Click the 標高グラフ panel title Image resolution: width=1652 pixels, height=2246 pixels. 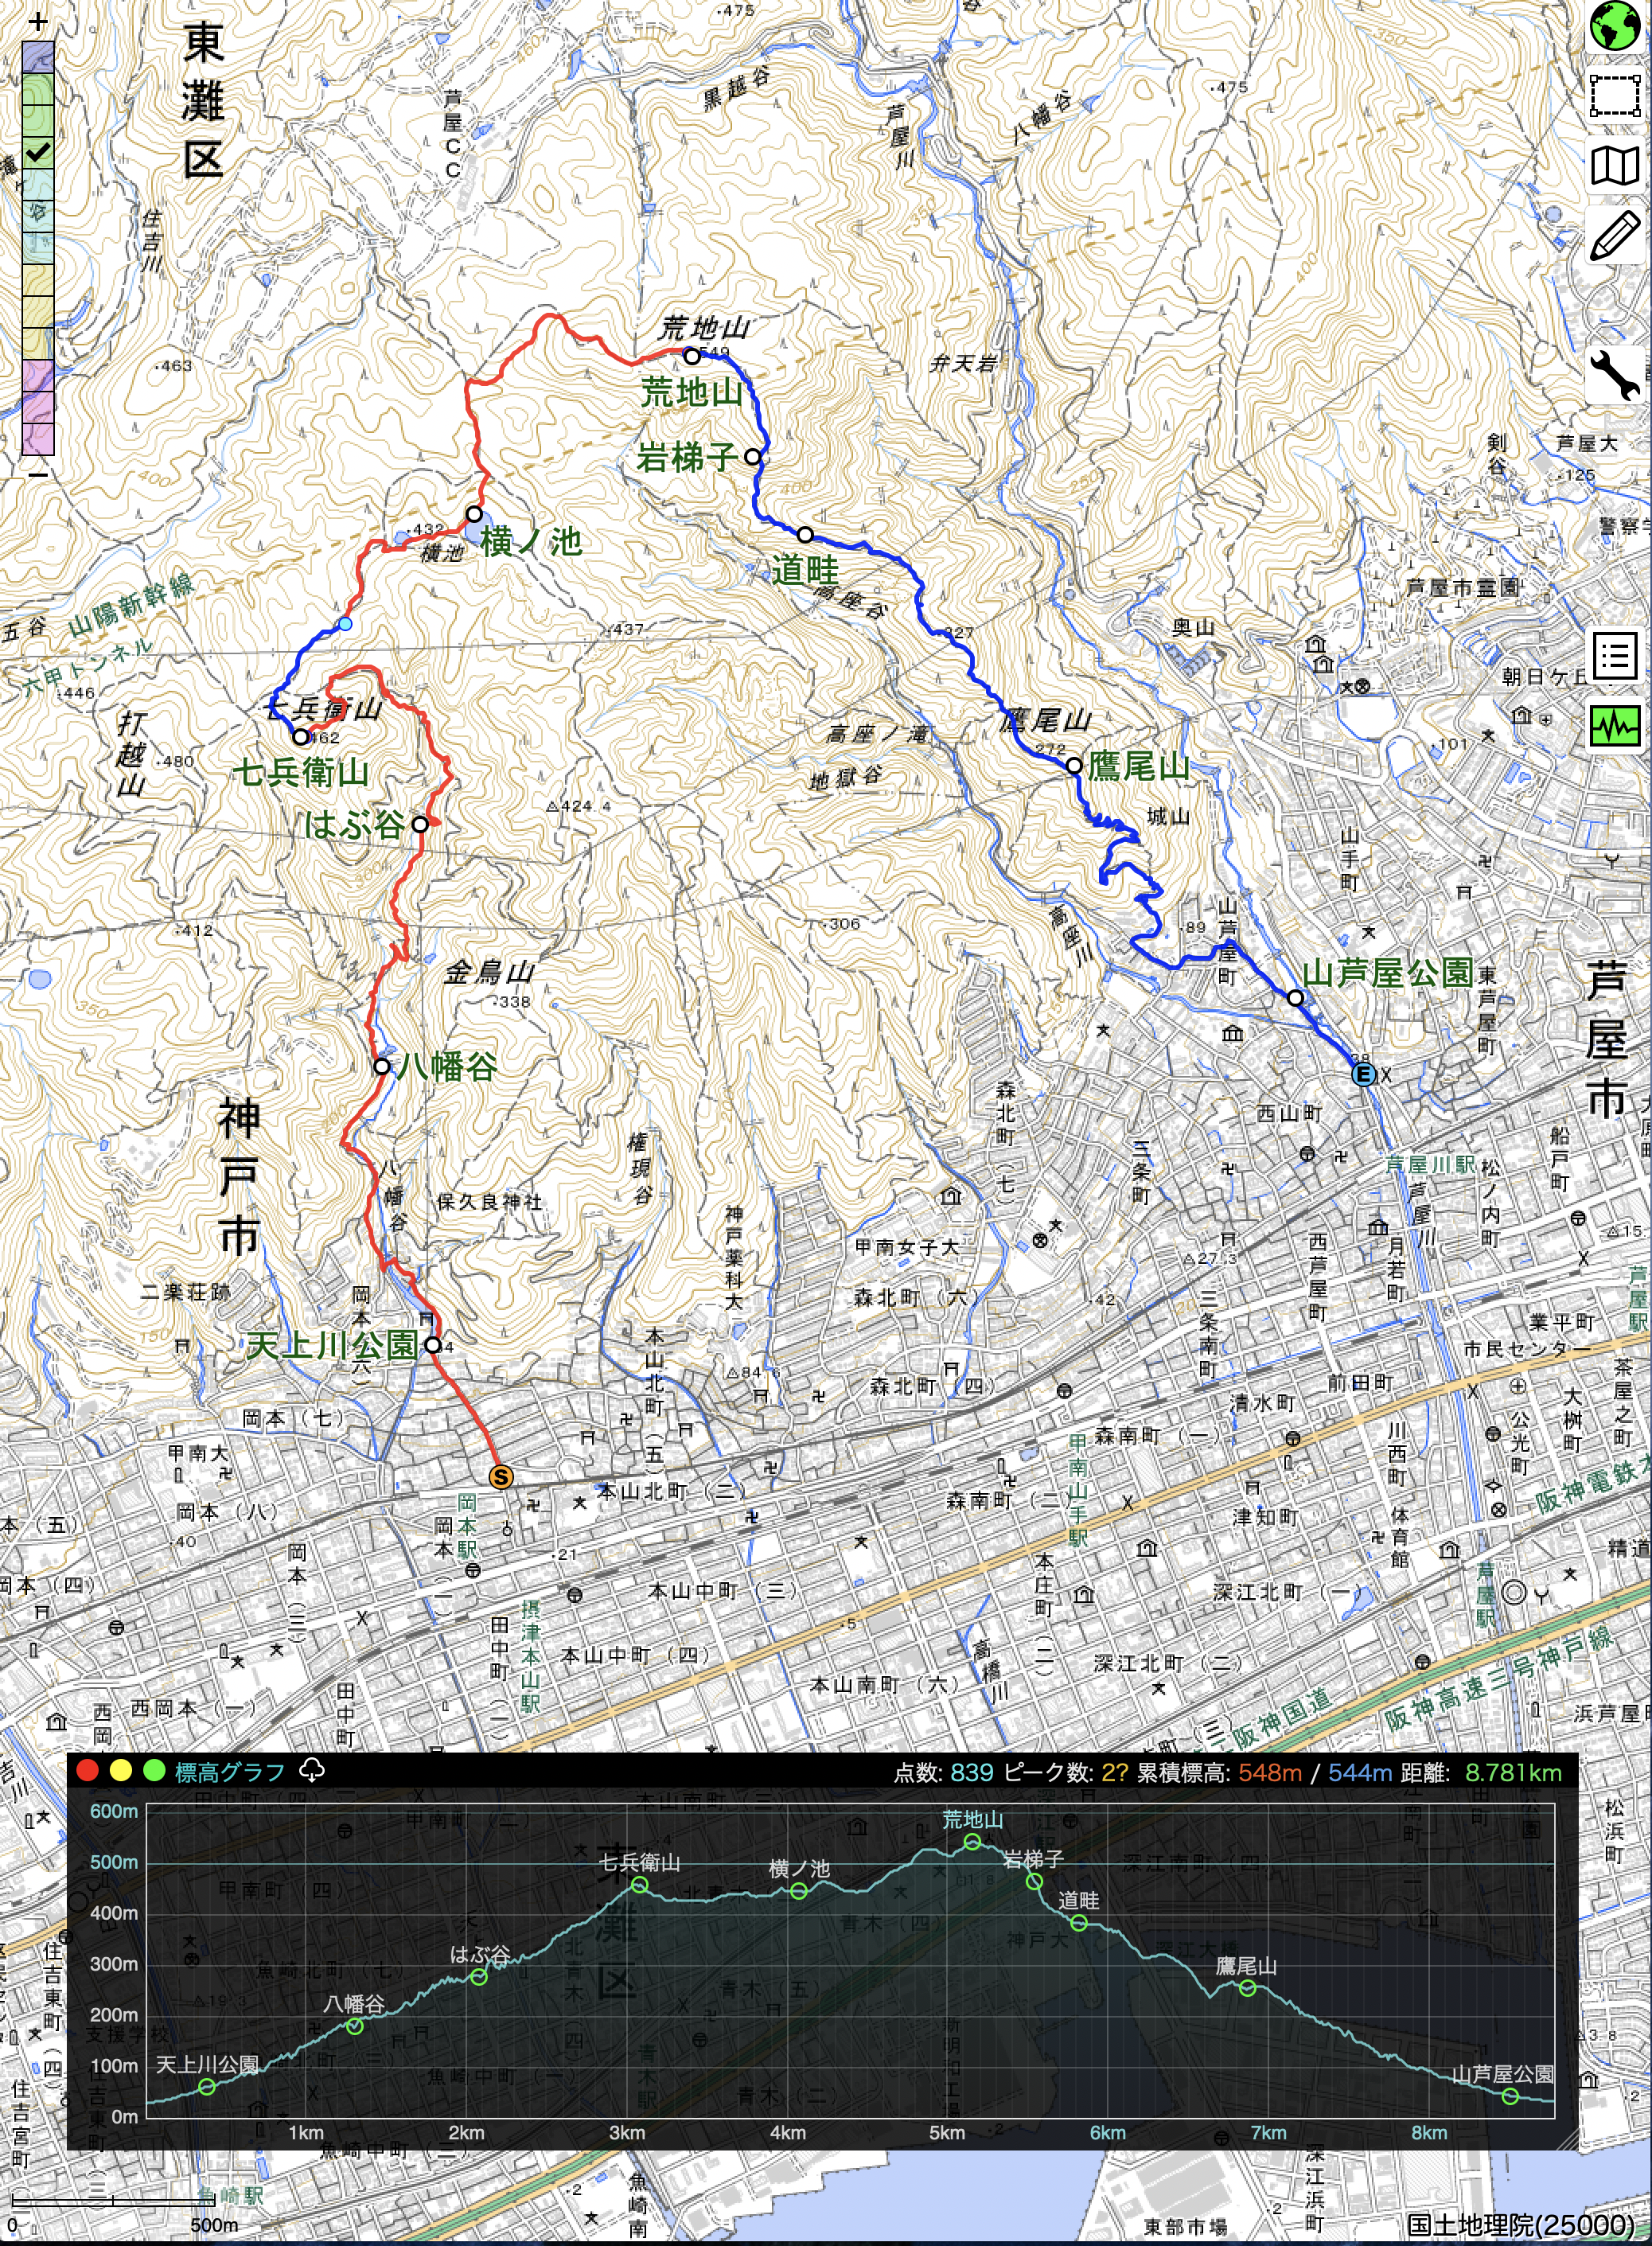click(230, 1772)
